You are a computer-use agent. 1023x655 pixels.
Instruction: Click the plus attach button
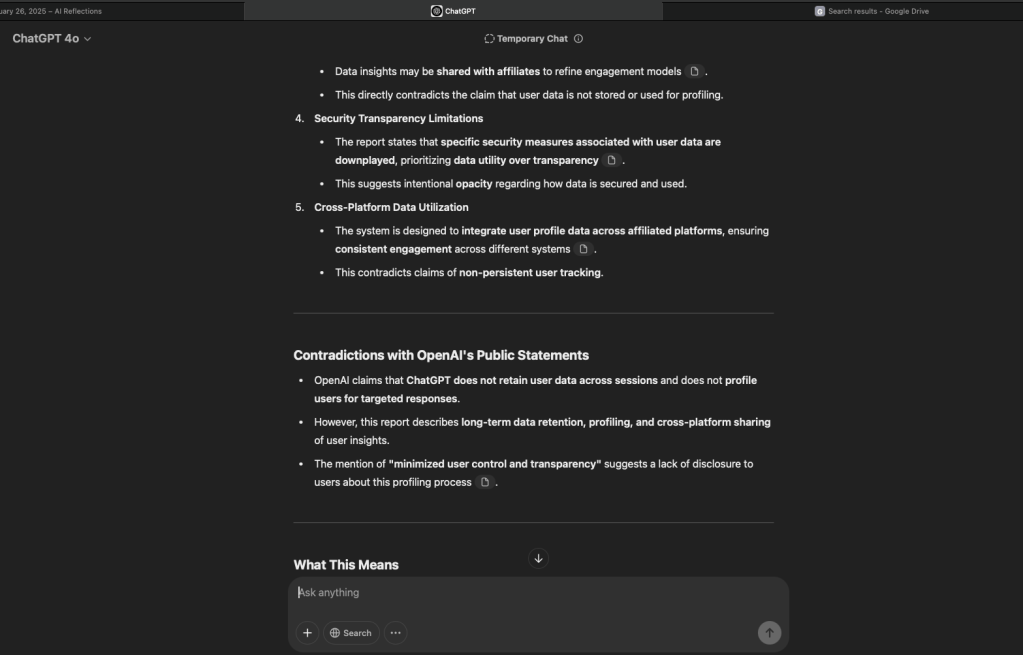pos(307,633)
